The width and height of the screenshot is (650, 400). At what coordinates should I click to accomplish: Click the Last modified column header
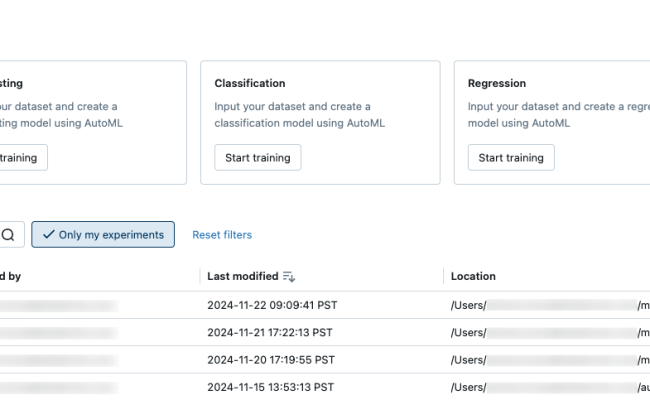click(x=242, y=276)
